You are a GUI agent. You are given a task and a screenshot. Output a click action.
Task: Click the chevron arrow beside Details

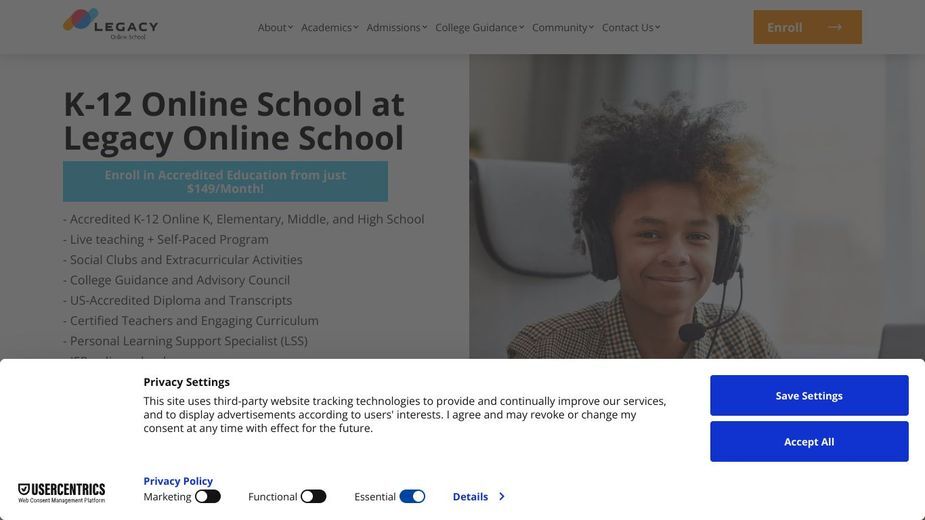tap(501, 496)
